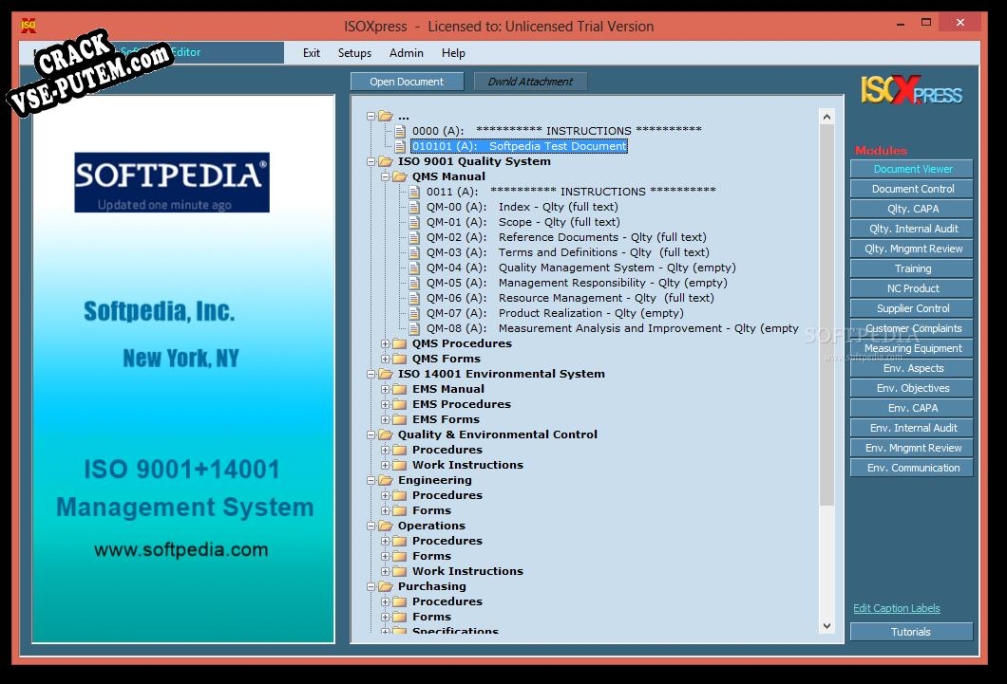
Task: Open the Exit menu
Action: tap(311, 53)
